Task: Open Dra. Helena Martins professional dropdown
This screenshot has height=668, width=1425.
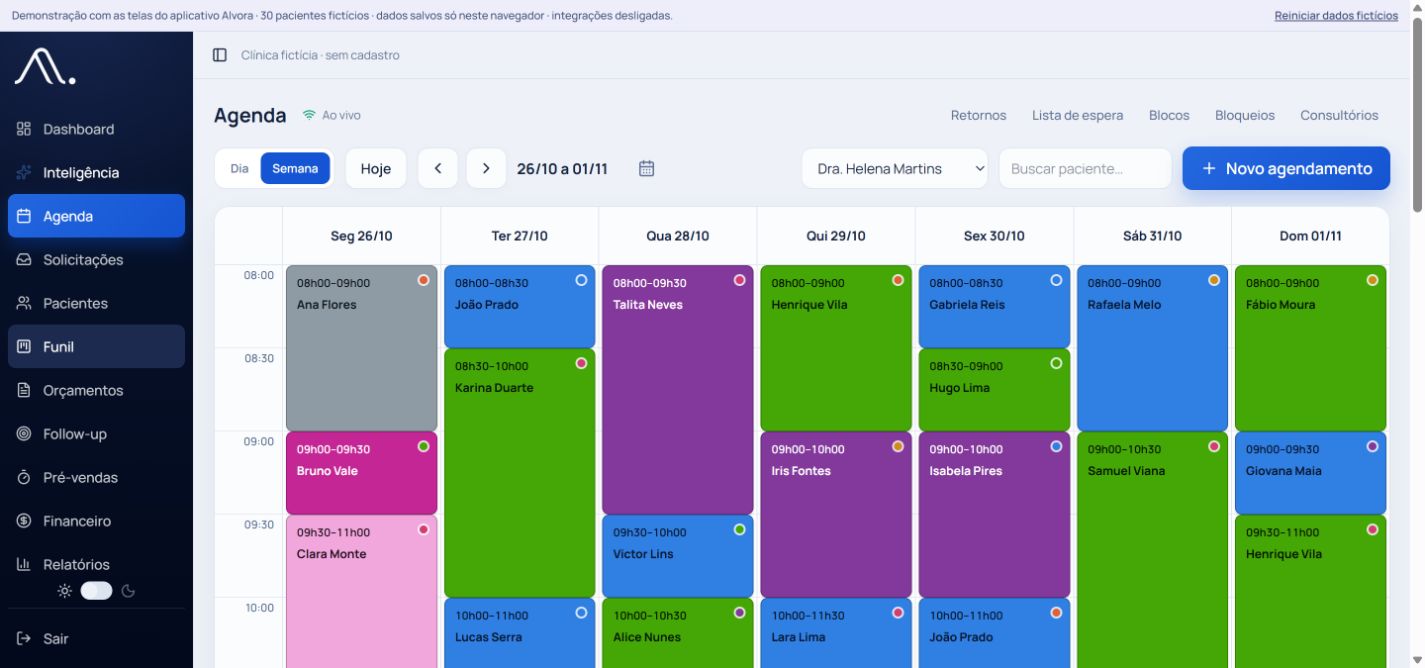Action: [x=894, y=168]
